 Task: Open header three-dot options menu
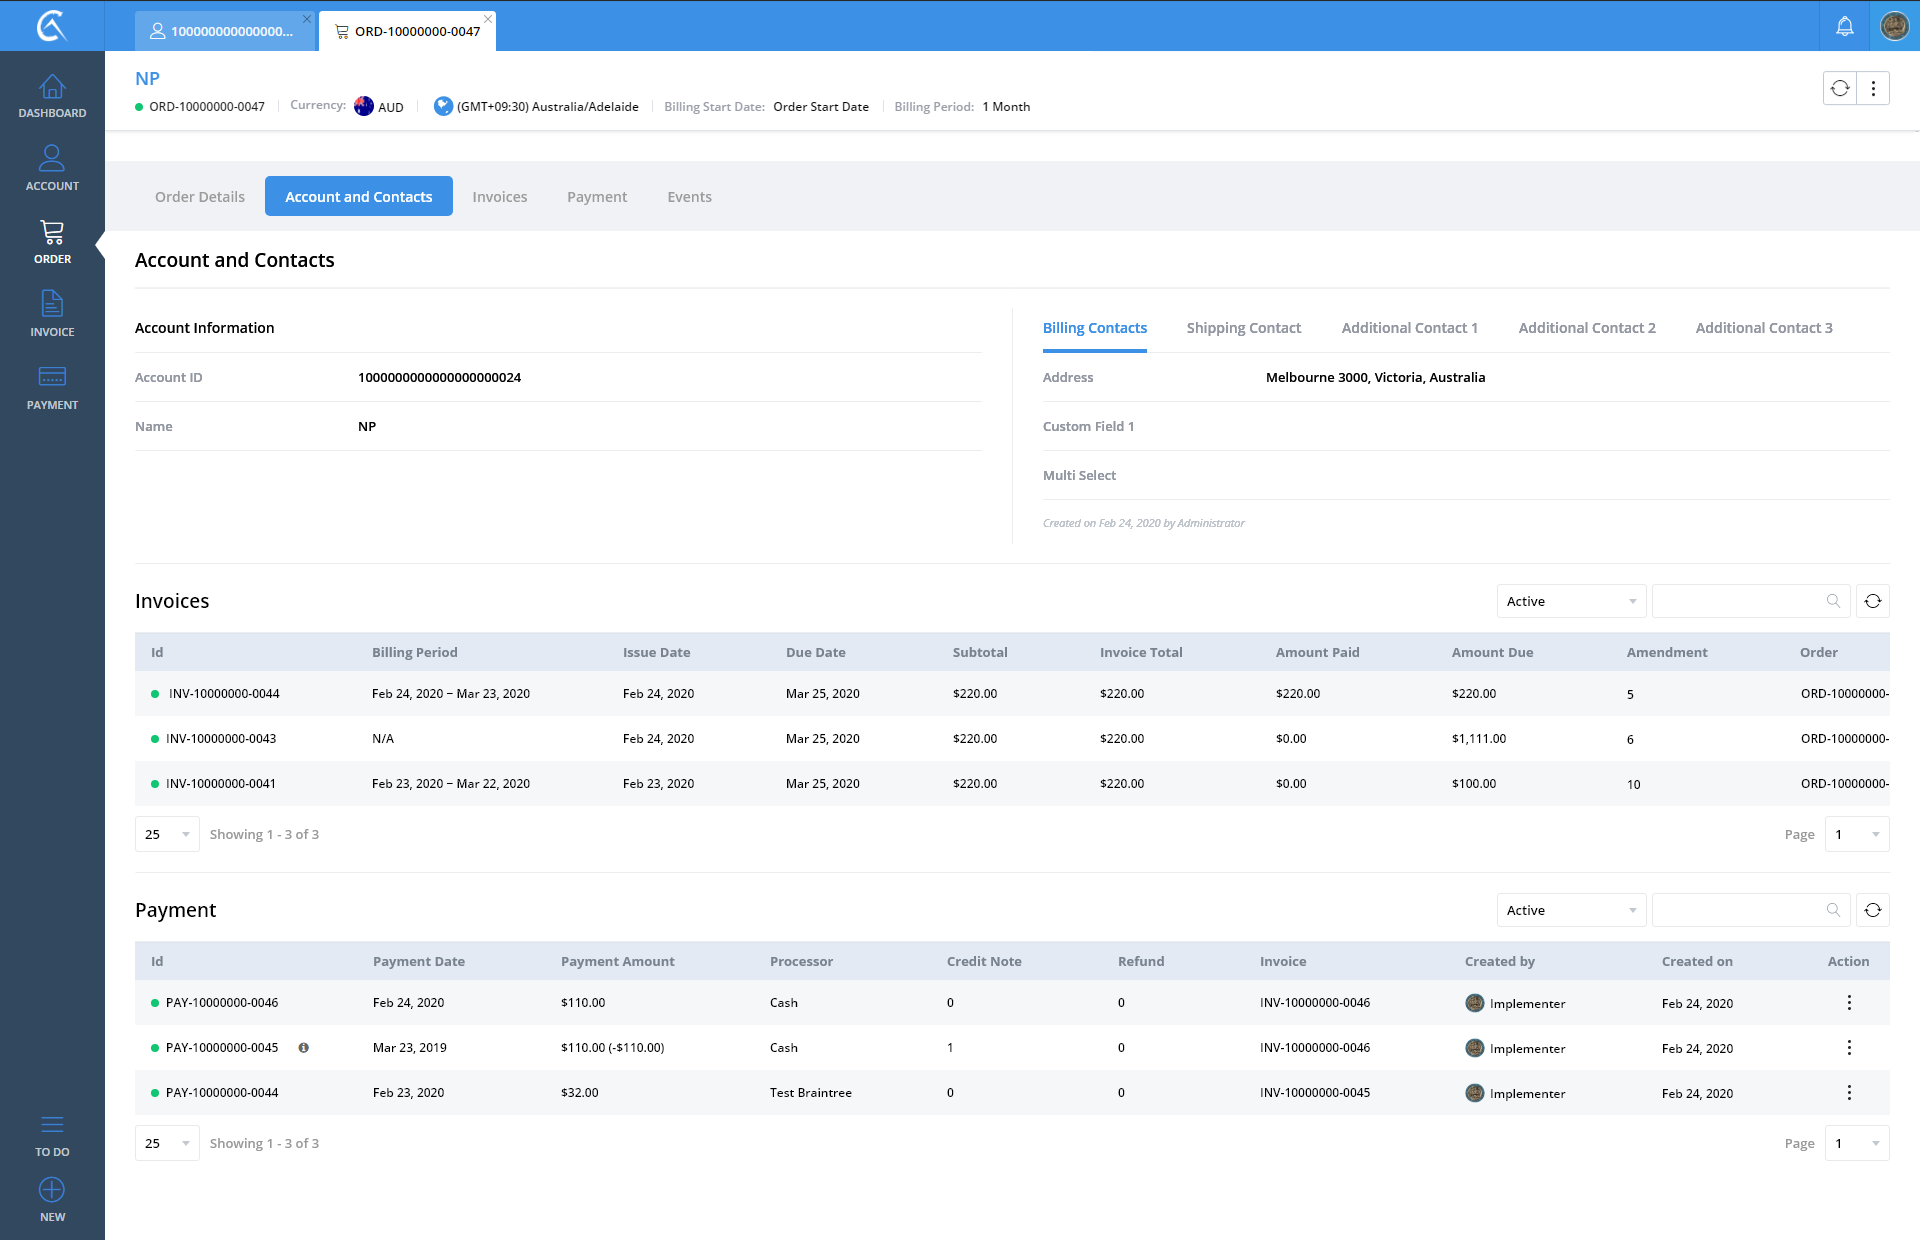tap(1873, 88)
